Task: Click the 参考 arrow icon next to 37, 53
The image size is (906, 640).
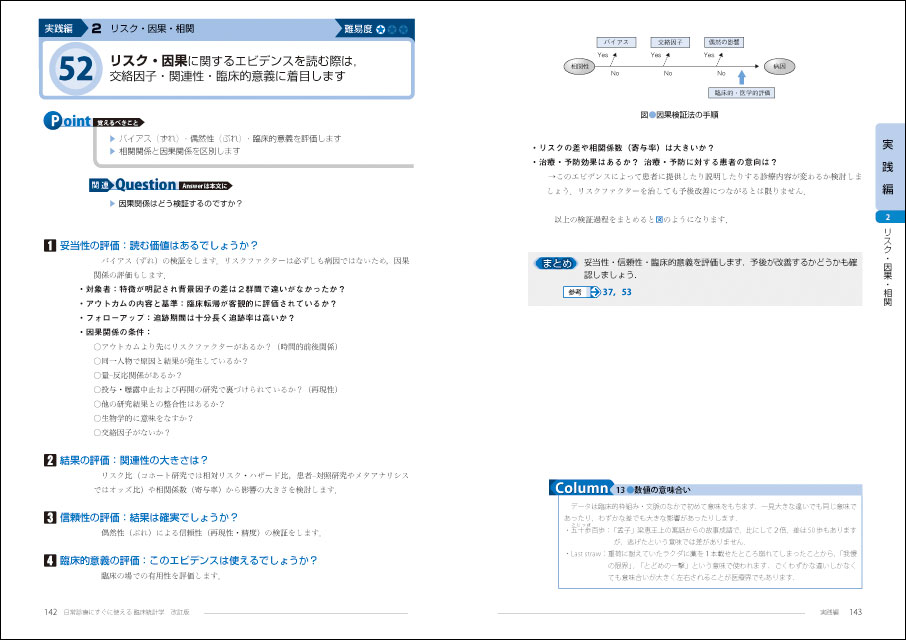Action: [x=594, y=292]
